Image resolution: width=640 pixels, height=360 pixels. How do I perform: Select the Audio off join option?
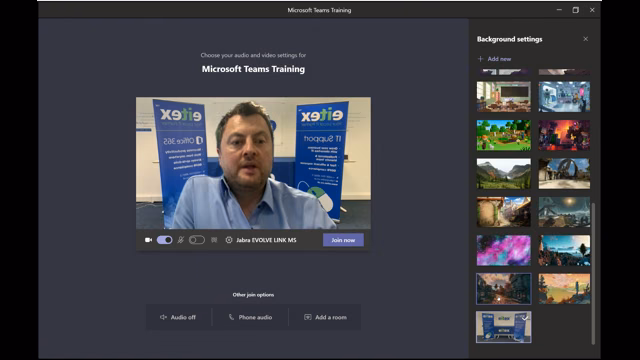(x=178, y=317)
